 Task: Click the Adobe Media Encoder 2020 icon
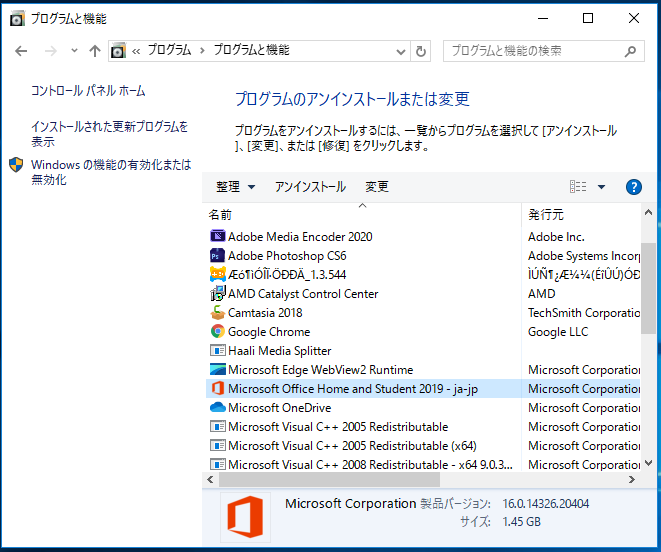[218, 236]
